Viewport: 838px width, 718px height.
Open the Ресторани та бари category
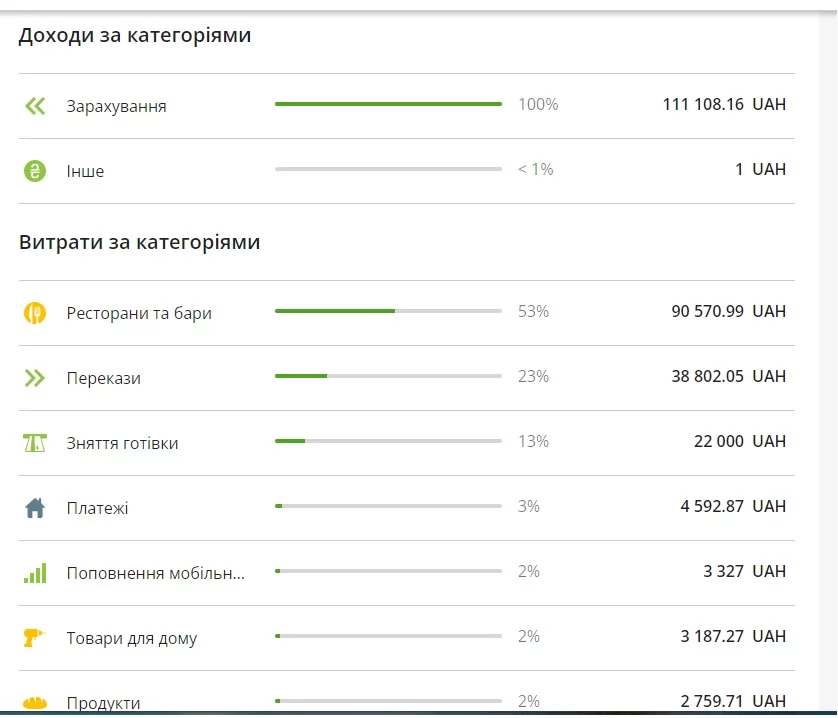click(x=139, y=313)
